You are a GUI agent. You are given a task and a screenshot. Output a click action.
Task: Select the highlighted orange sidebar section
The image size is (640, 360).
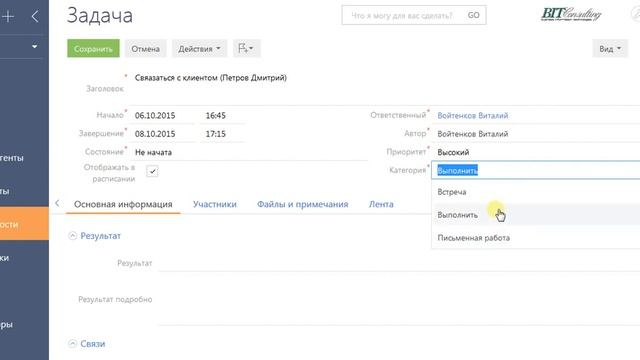[x=24, y=224]
